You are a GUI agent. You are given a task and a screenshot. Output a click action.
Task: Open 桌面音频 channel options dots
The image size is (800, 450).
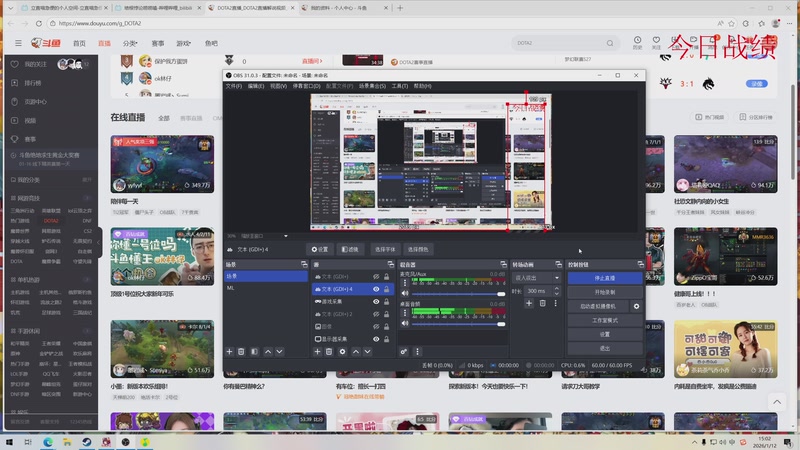point(405,313)
